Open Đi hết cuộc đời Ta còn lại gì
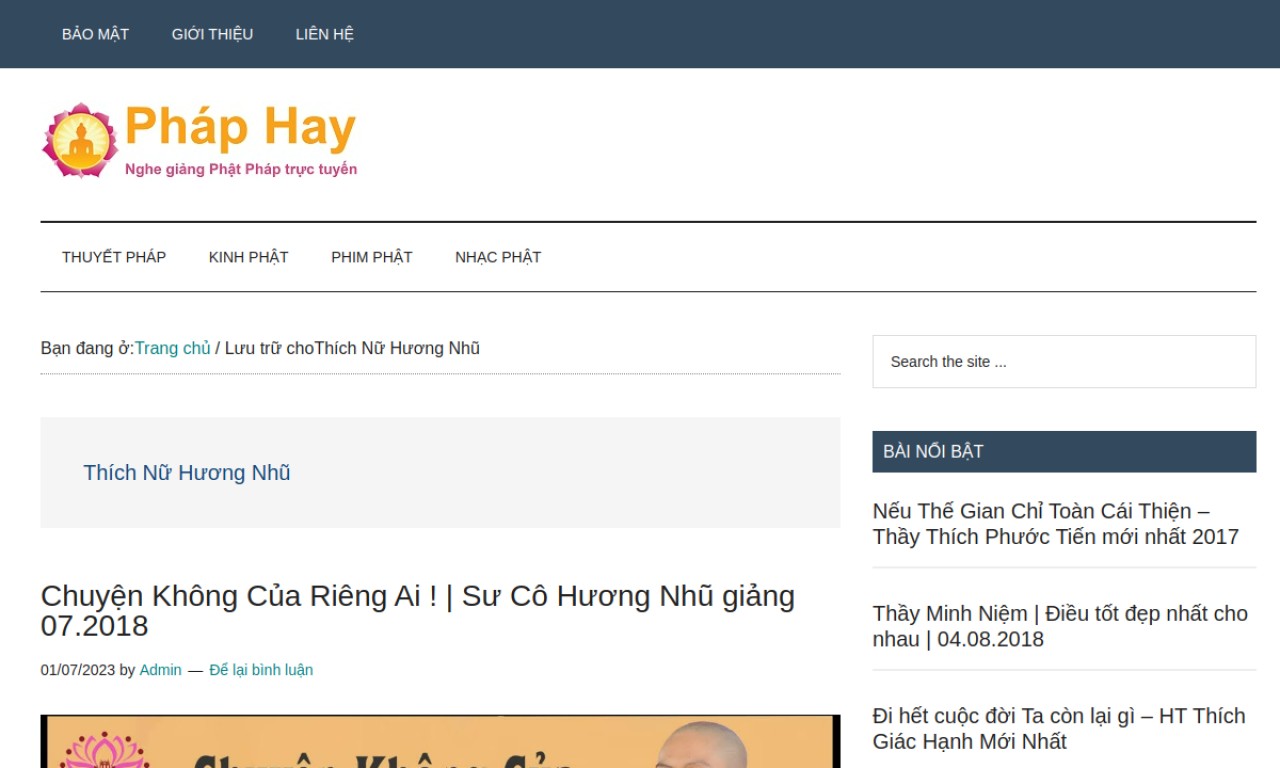This screenshot has height=768, width=1280. (x=1059, y=729)
